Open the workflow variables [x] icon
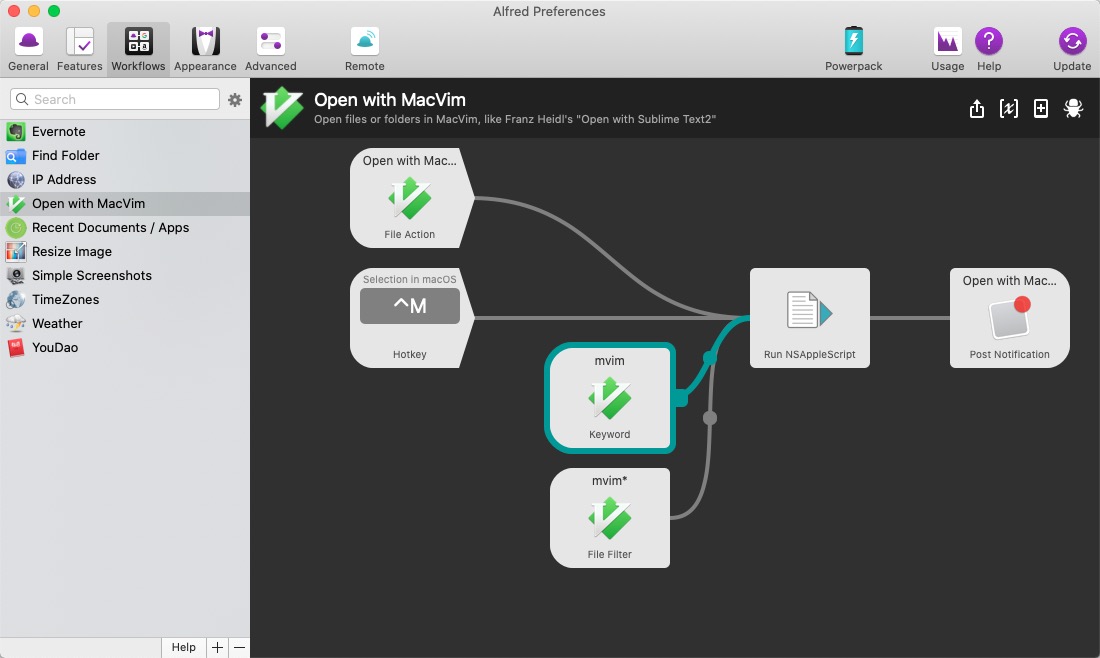1100x658 pixels. [1009, 108]
